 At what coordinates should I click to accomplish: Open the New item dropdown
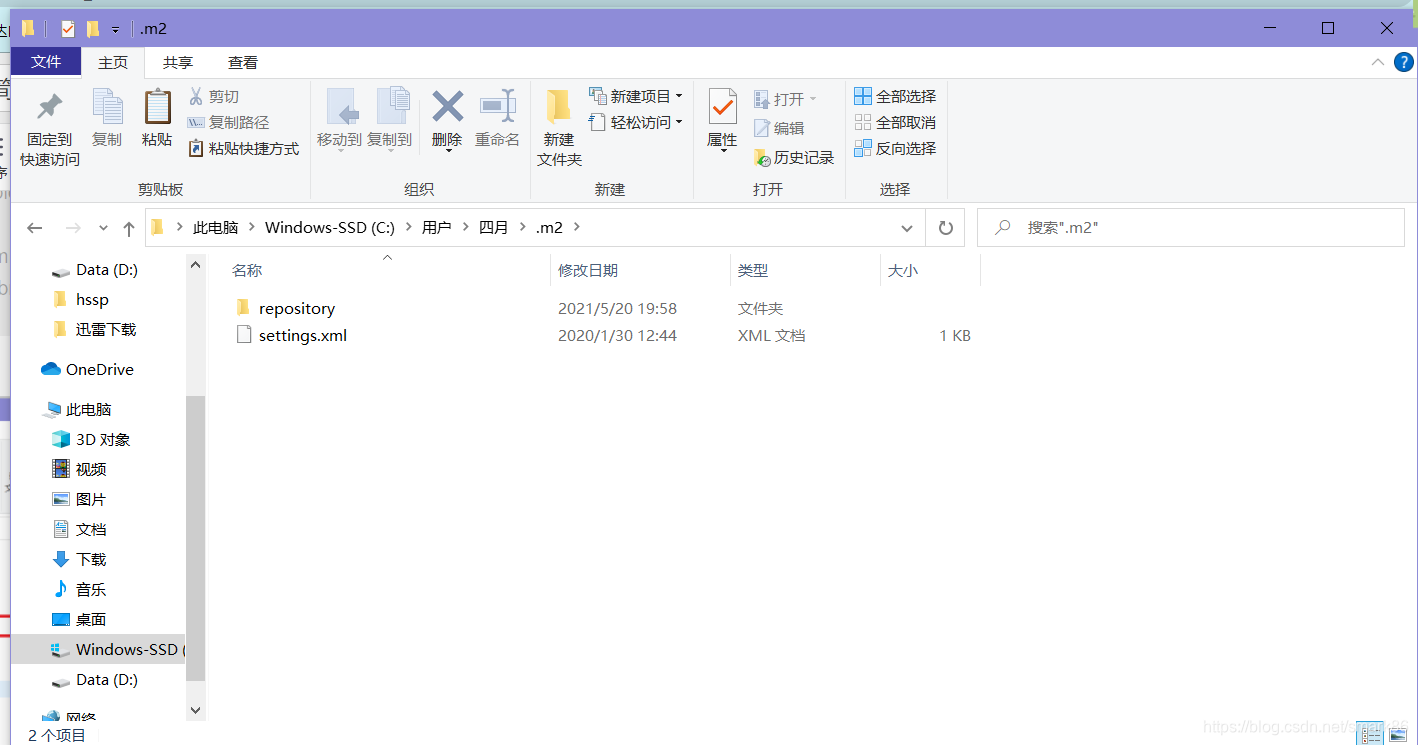point(636,96)
